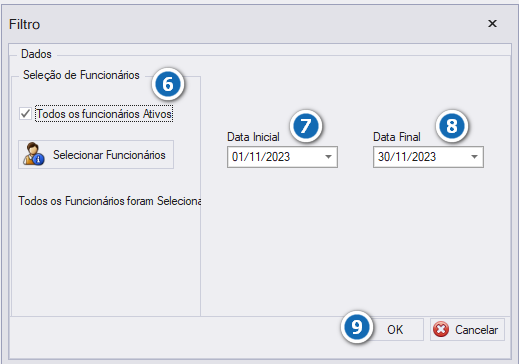
Task: Click the blue number 8 badge
Action: pos(452,126)
